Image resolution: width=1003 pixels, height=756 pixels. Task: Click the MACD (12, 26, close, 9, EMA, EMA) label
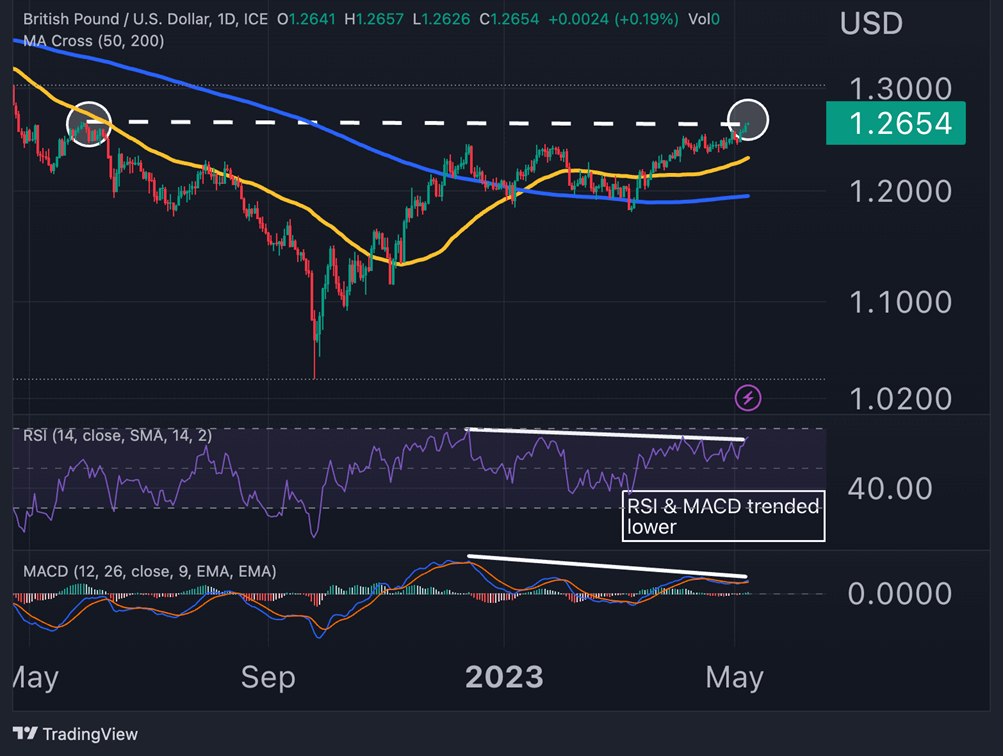click(x=150, y=571)
